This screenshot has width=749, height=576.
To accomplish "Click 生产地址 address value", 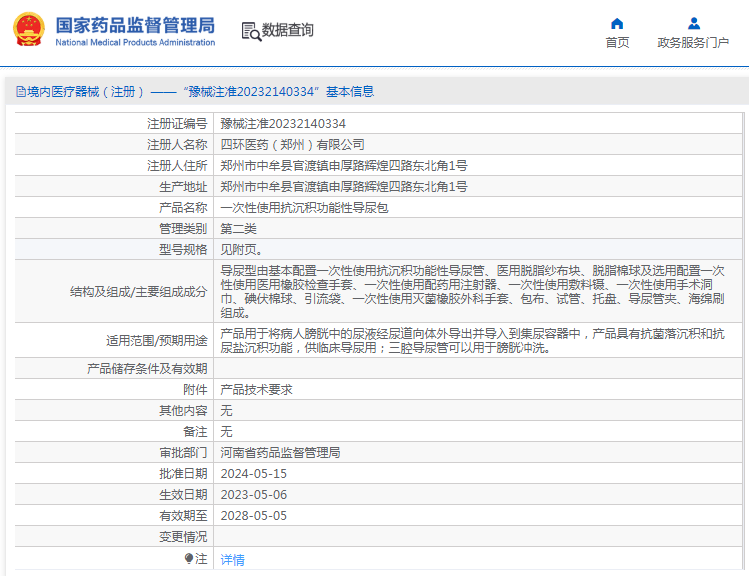I will [344, 187].
